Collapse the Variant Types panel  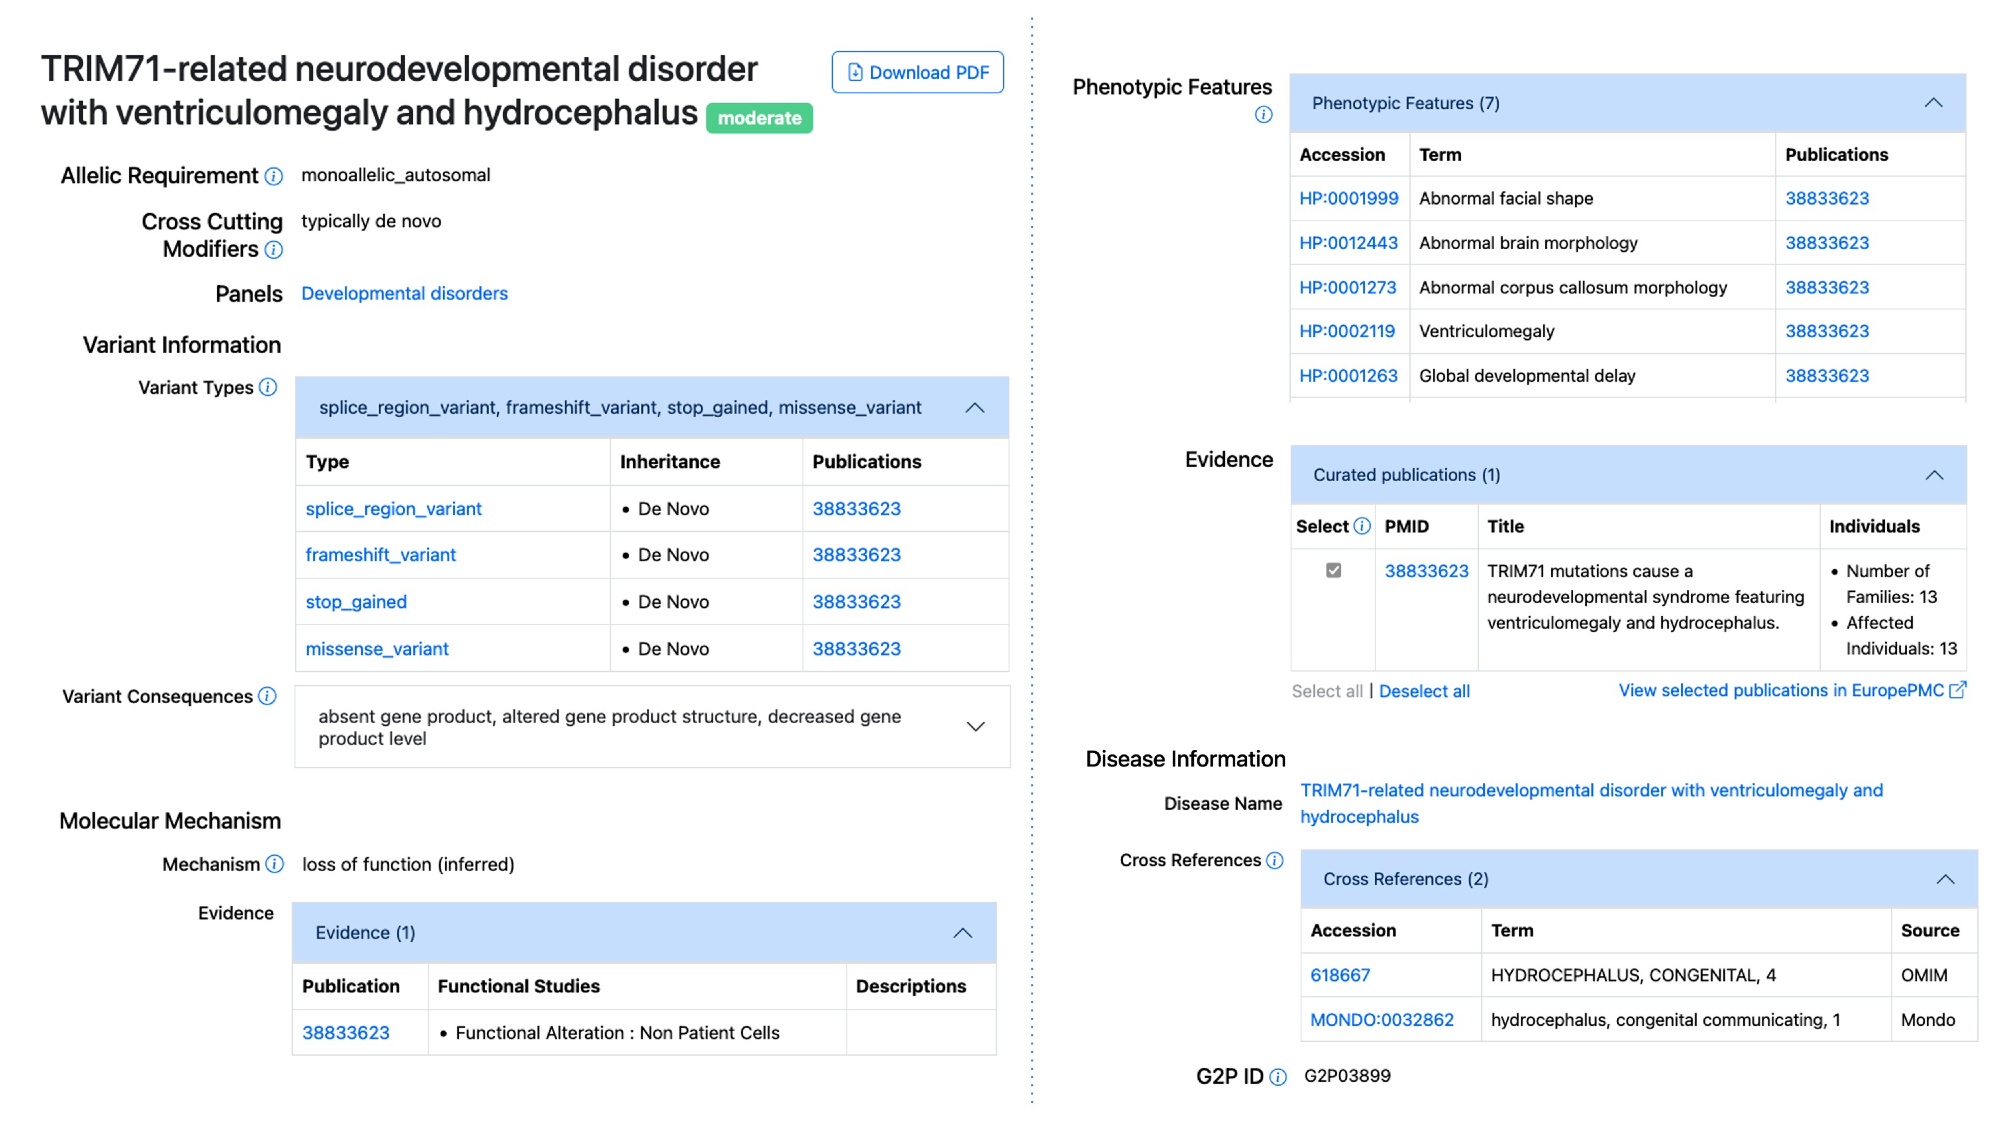[x=975, y=408]
